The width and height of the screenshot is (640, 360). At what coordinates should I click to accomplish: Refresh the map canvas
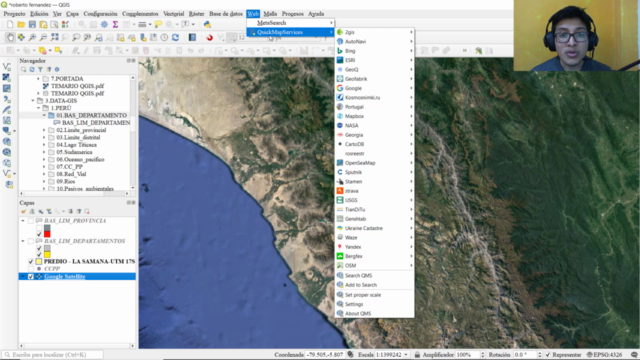click(x=176, y=38)
